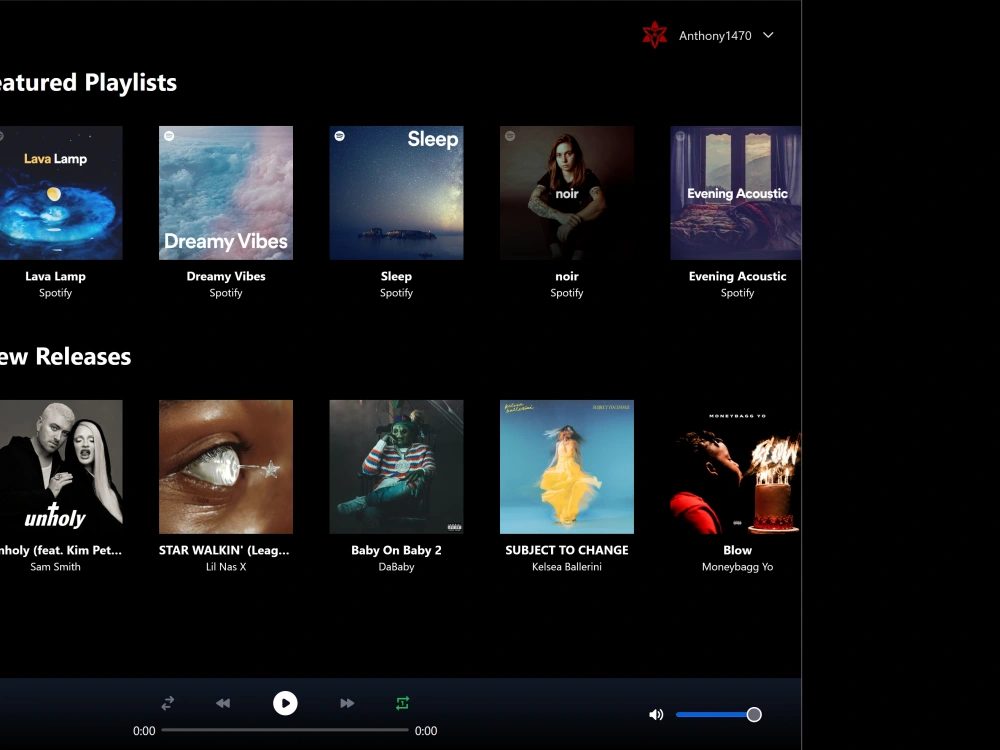Click Spotify label under Sleep
Viewport: 1000px width, 750px height.
396,293
